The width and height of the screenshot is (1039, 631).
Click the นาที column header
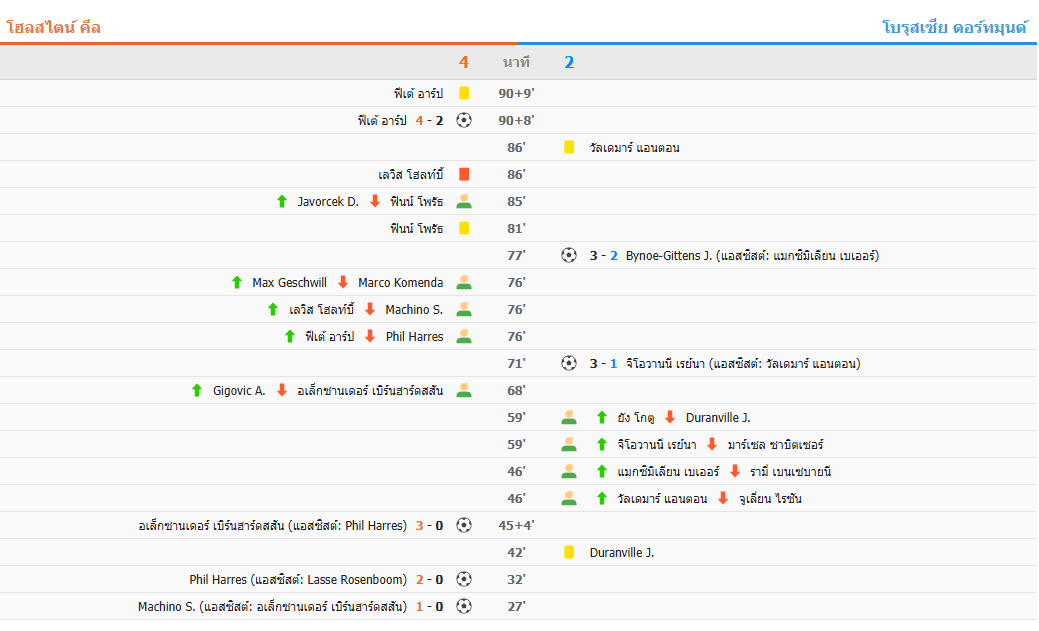click(x=516, y=62)
